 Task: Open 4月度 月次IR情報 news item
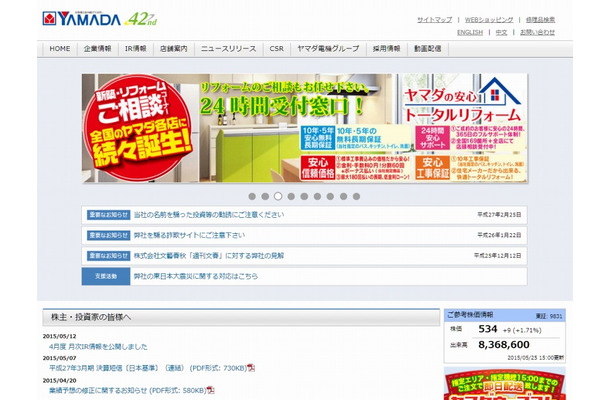pyautogui.click(x=98, y=347)
